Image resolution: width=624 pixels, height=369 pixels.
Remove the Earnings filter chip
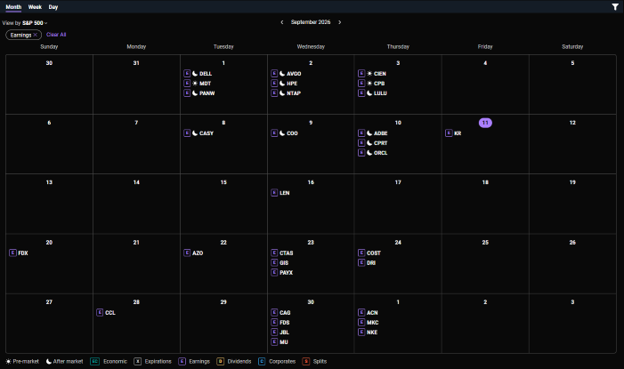[x=35, y=35]
